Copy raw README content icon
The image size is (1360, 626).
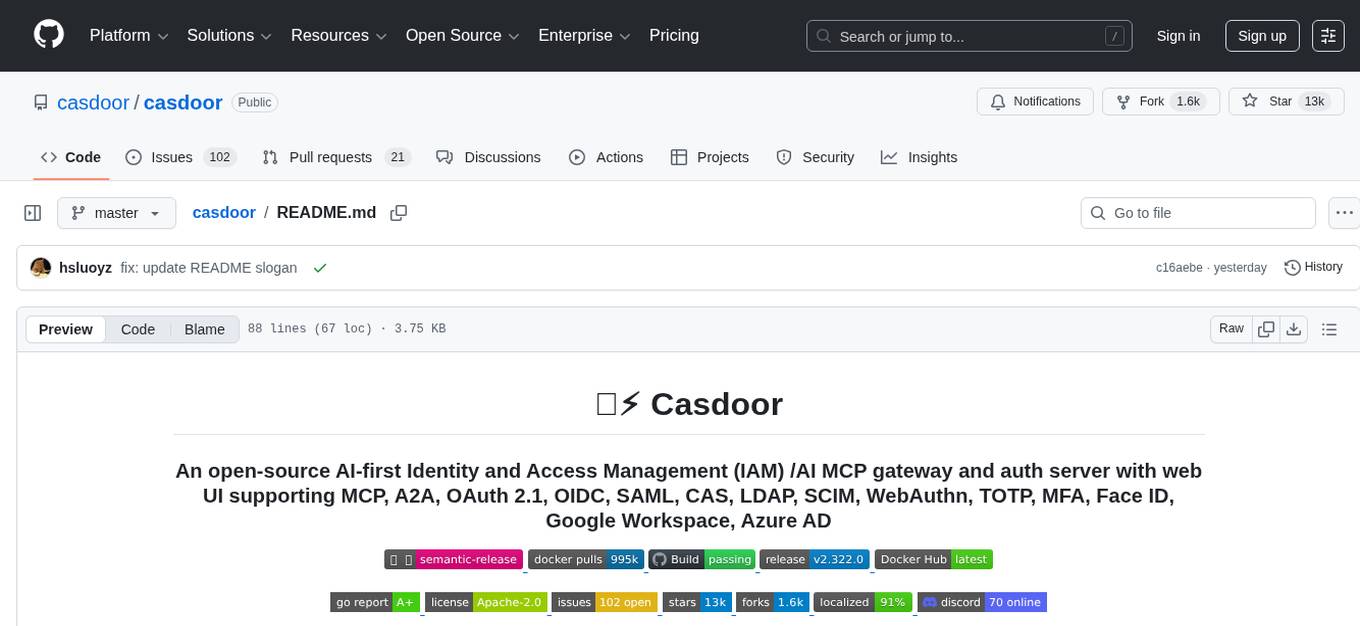[x=1266, y=328]
